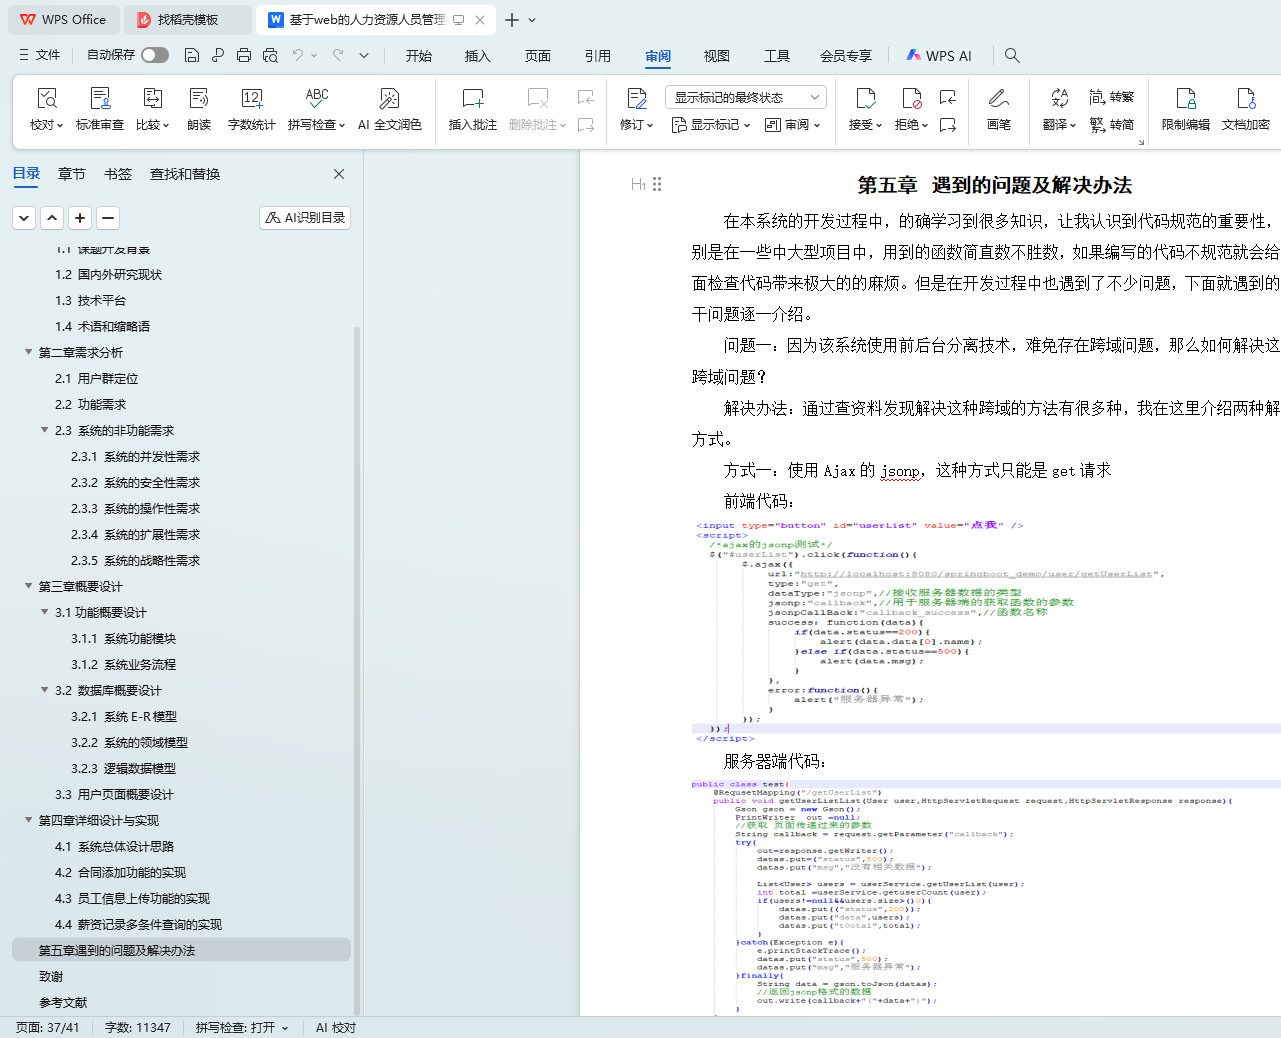The width and height of the screenshot is (1281, 1038).
Task: Click the minus button in outline toolbar
Action: coord(108,217)
